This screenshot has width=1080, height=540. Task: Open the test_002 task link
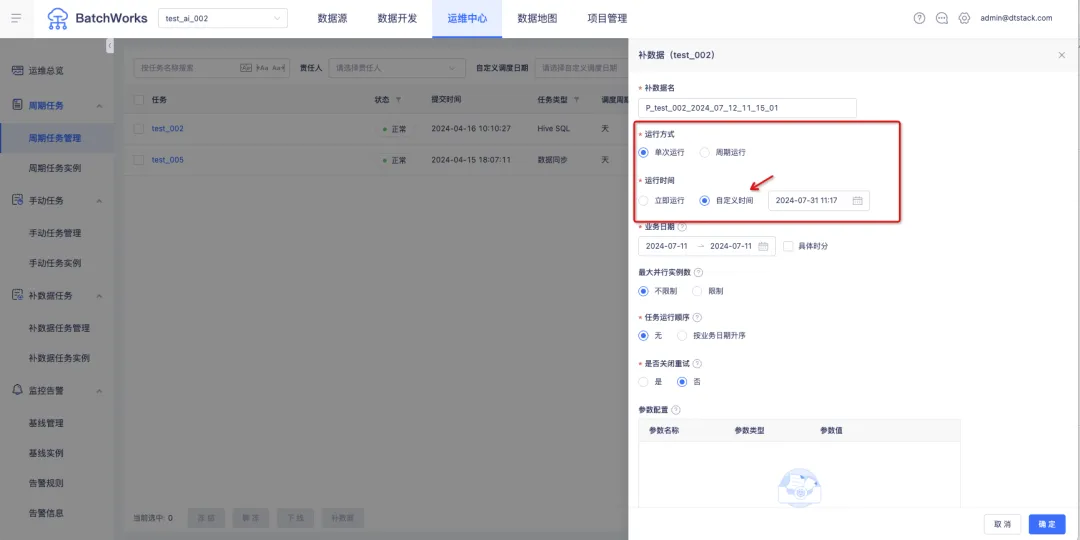click(x=167, y=129)
